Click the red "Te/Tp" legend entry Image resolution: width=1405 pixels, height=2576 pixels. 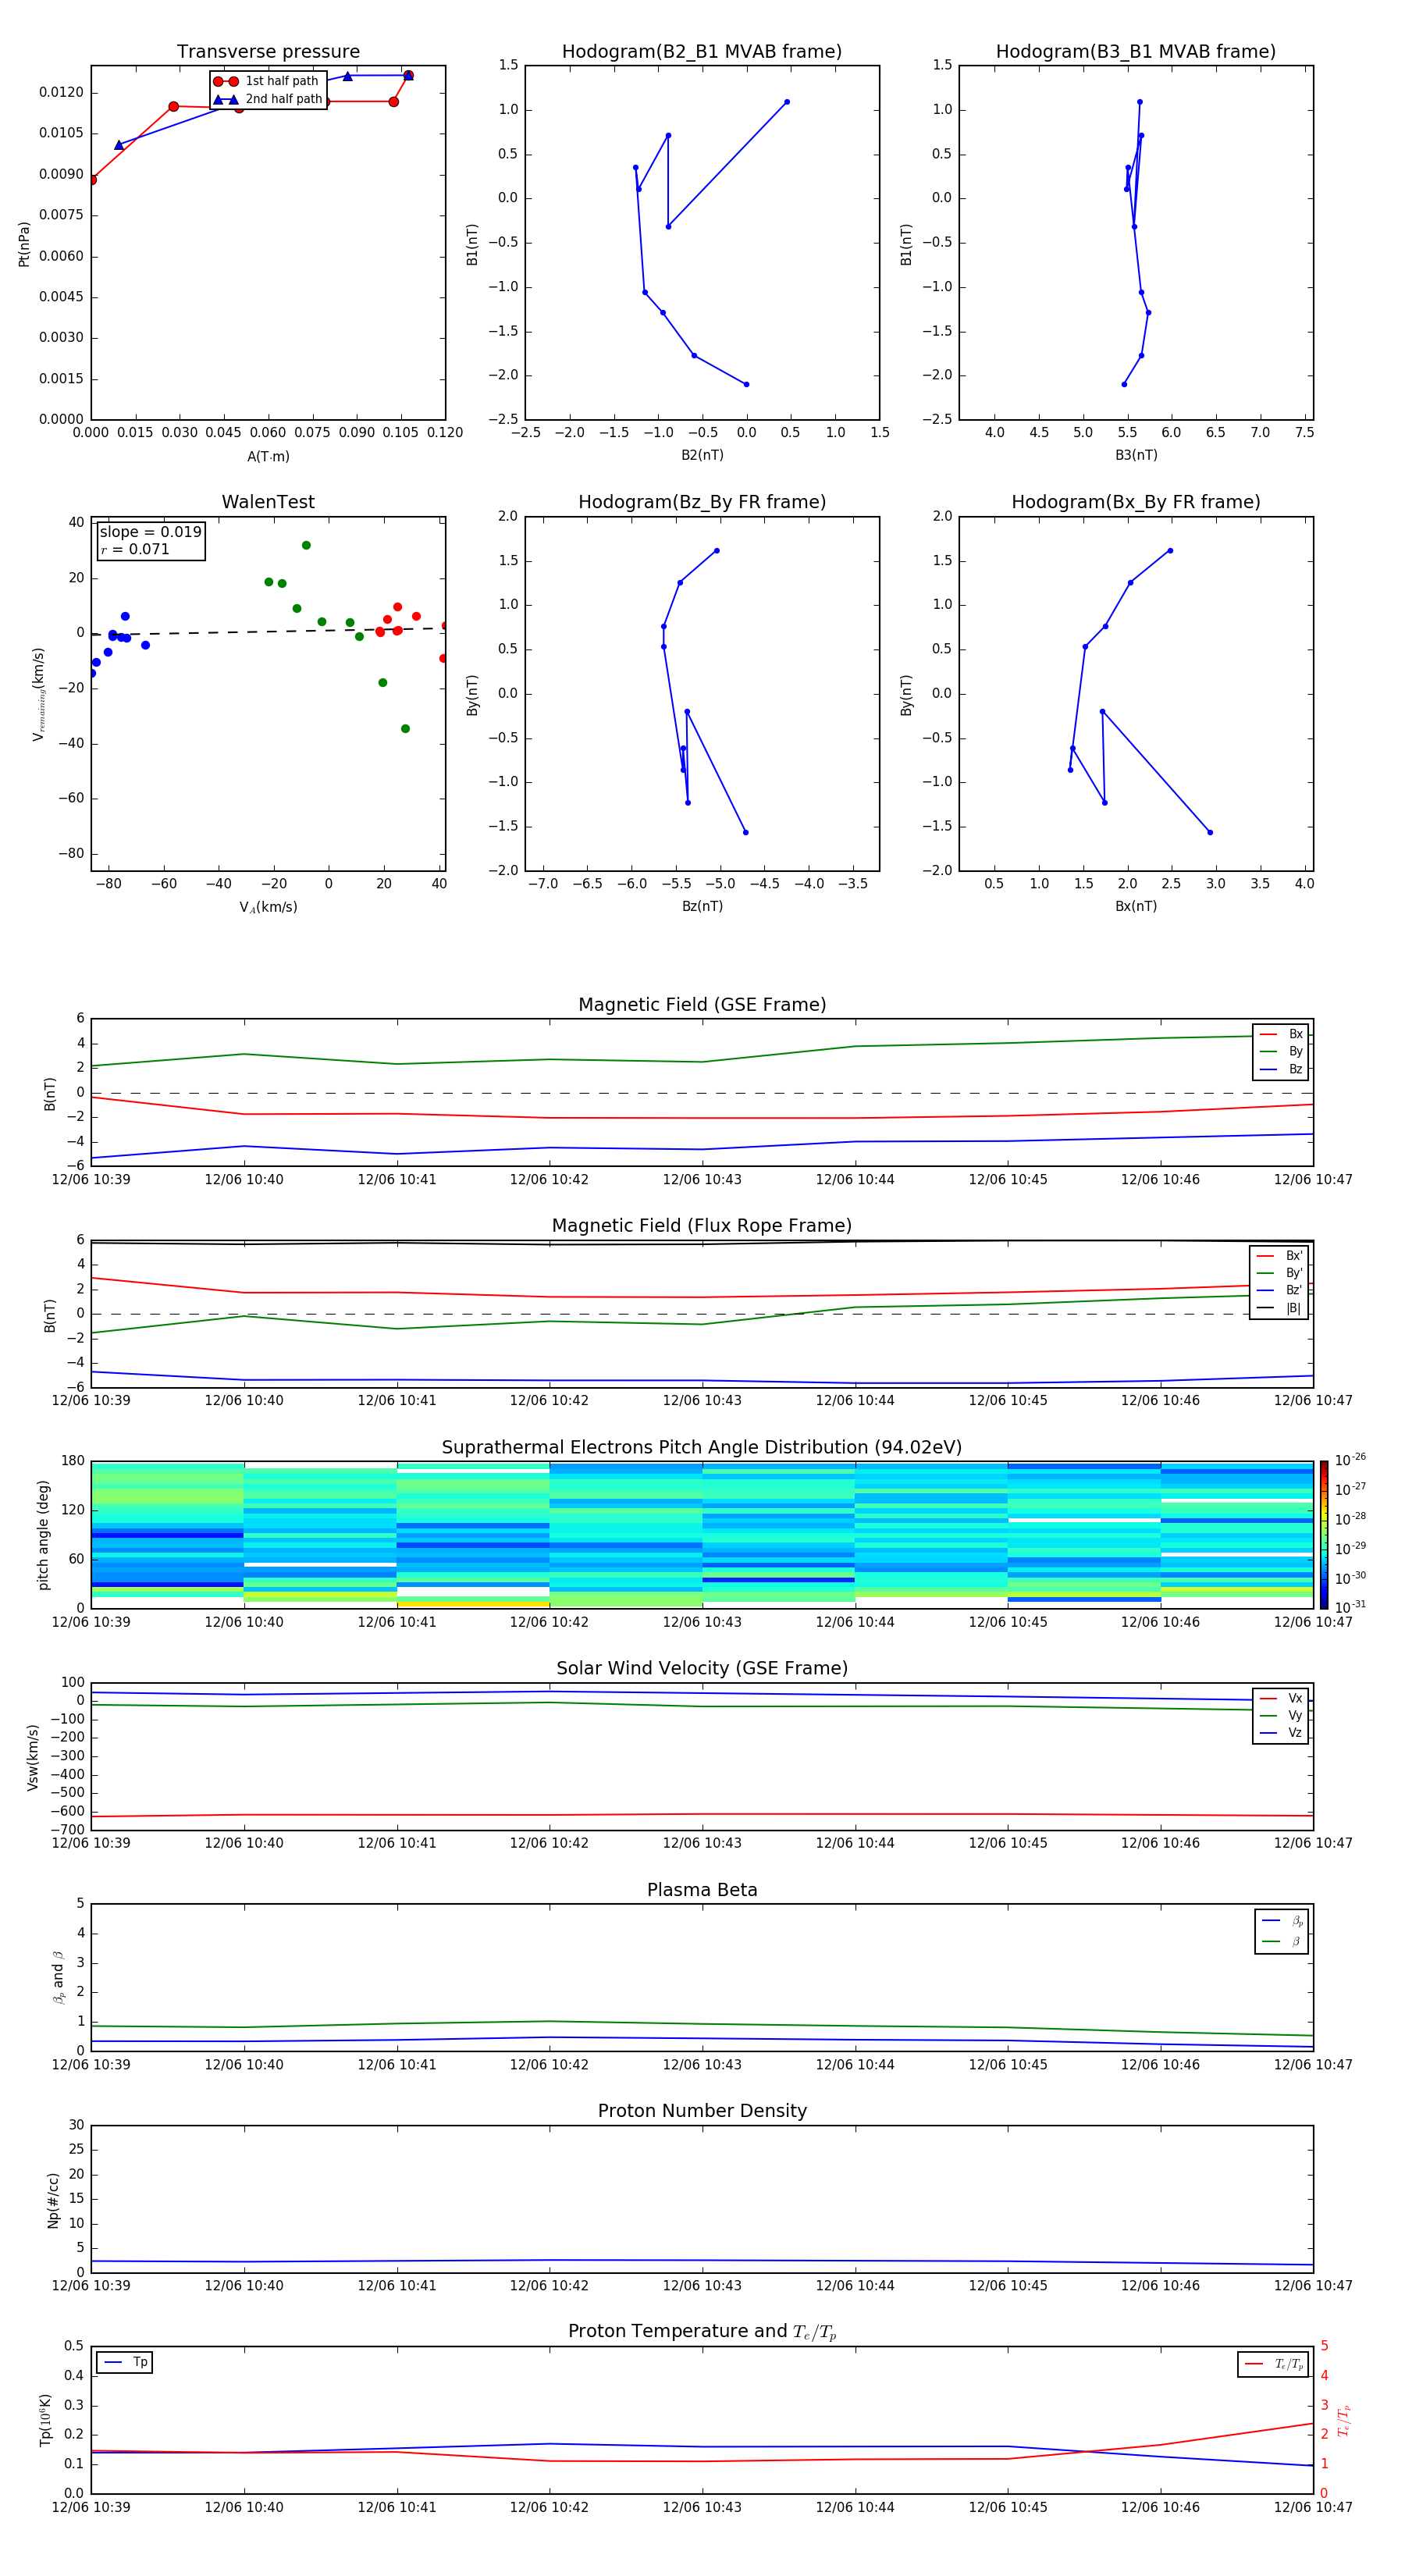[x=1274, y=2364]
